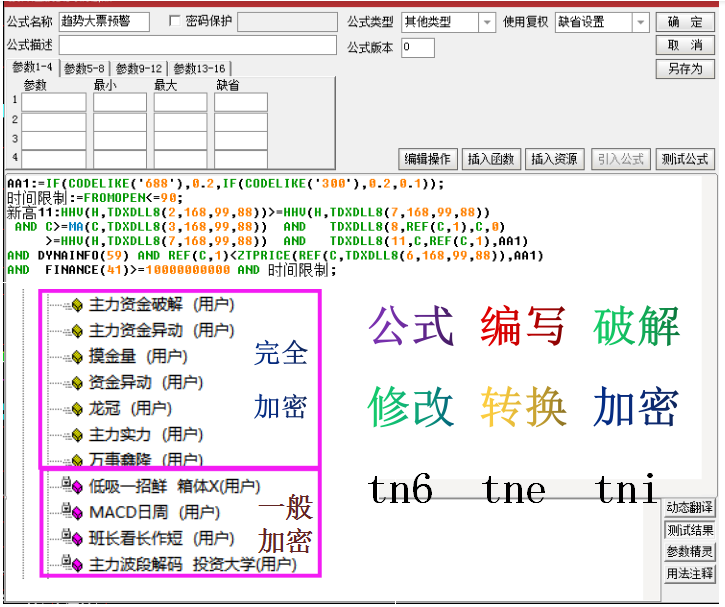Click the icon beside 主力实力 (用户)
Screen dimensions: 725x607
tap(77, 435)
